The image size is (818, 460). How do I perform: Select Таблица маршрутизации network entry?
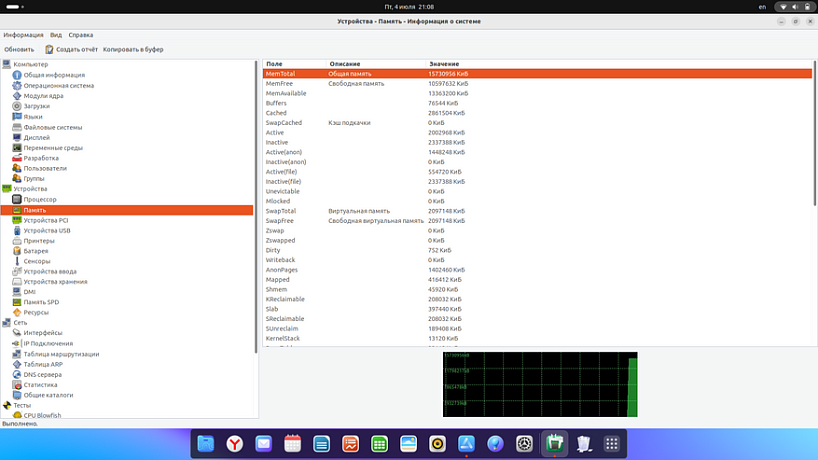click(61, 354)
